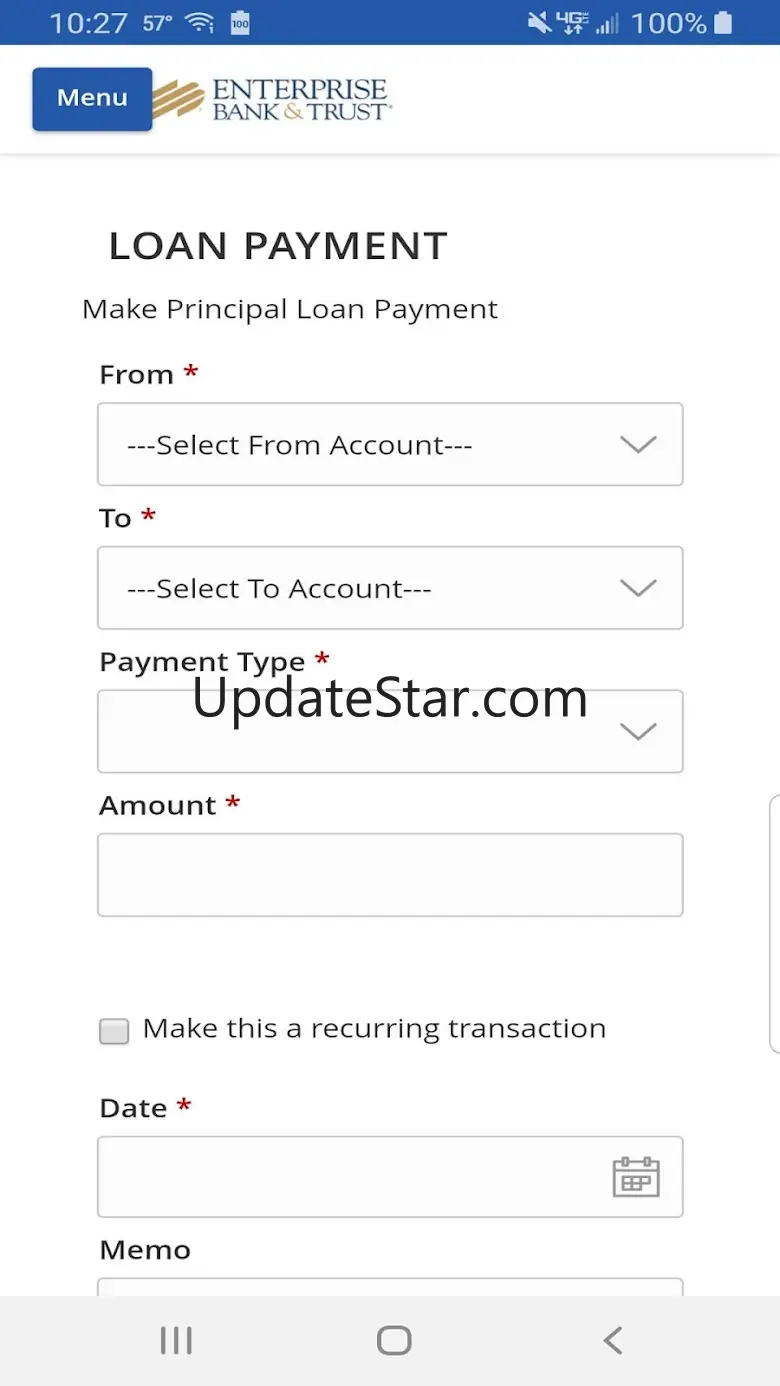The image size is (780, 1386).
Task: Click chevron arrow of From account
Action: click(x=637, y=445)
